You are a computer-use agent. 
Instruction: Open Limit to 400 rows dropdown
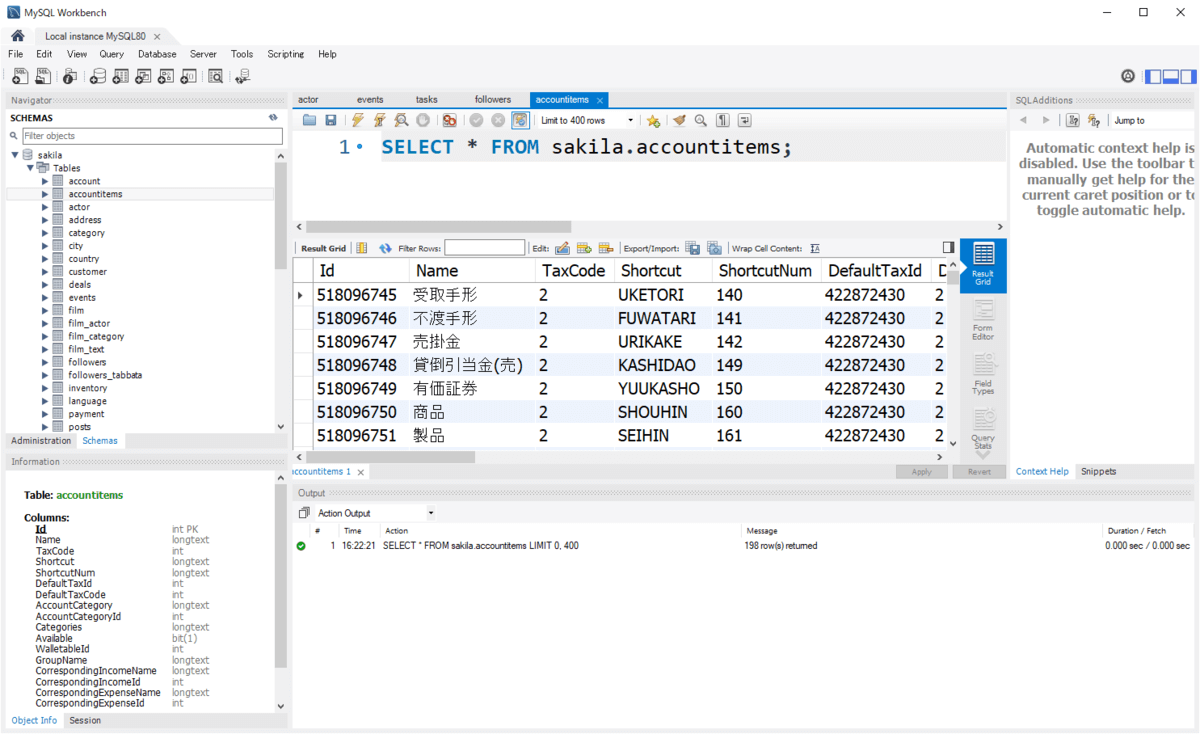(587, 120)
